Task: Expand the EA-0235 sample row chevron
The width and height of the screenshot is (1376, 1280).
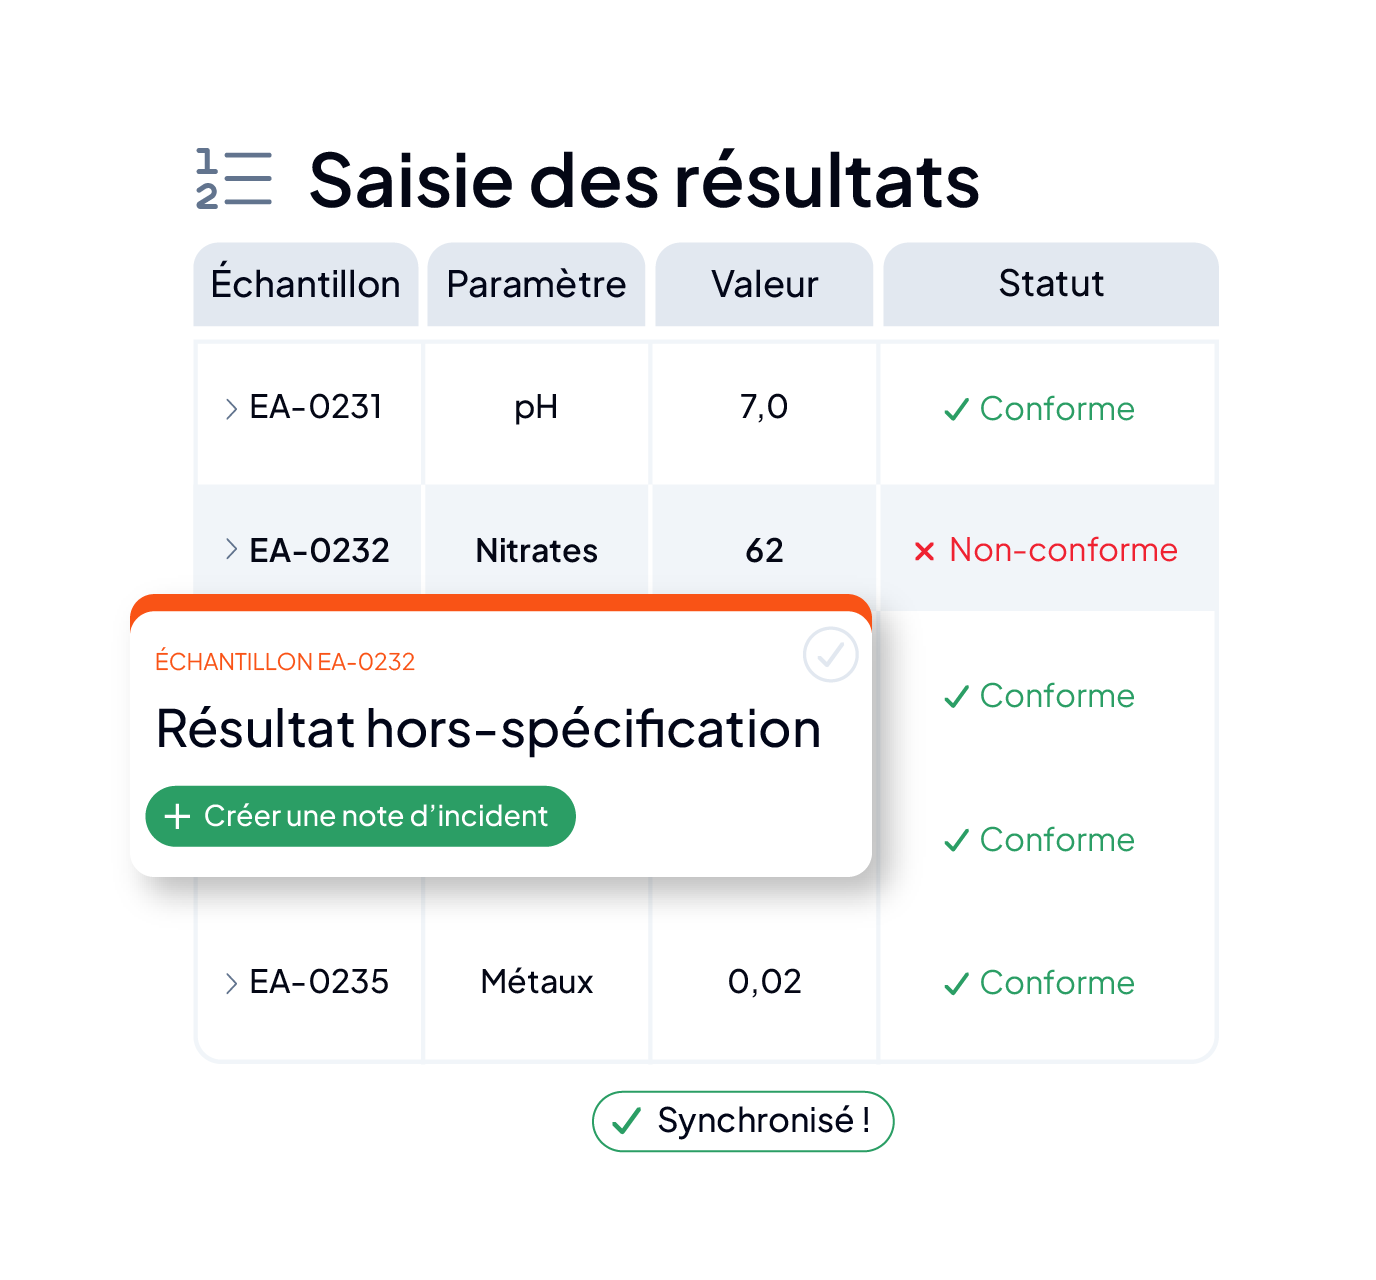Action: [x=231, y=983]
